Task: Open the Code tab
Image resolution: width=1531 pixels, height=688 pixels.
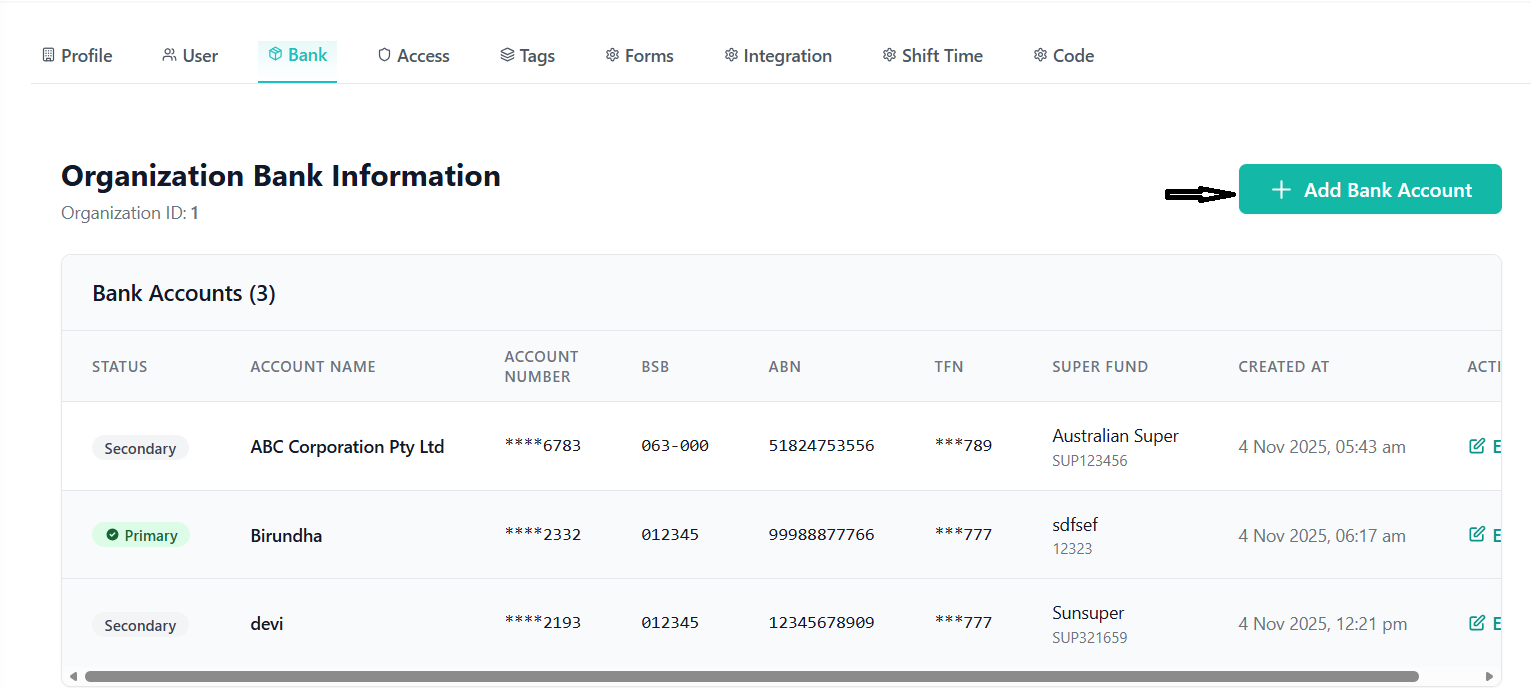Action: click(1063, 56)
